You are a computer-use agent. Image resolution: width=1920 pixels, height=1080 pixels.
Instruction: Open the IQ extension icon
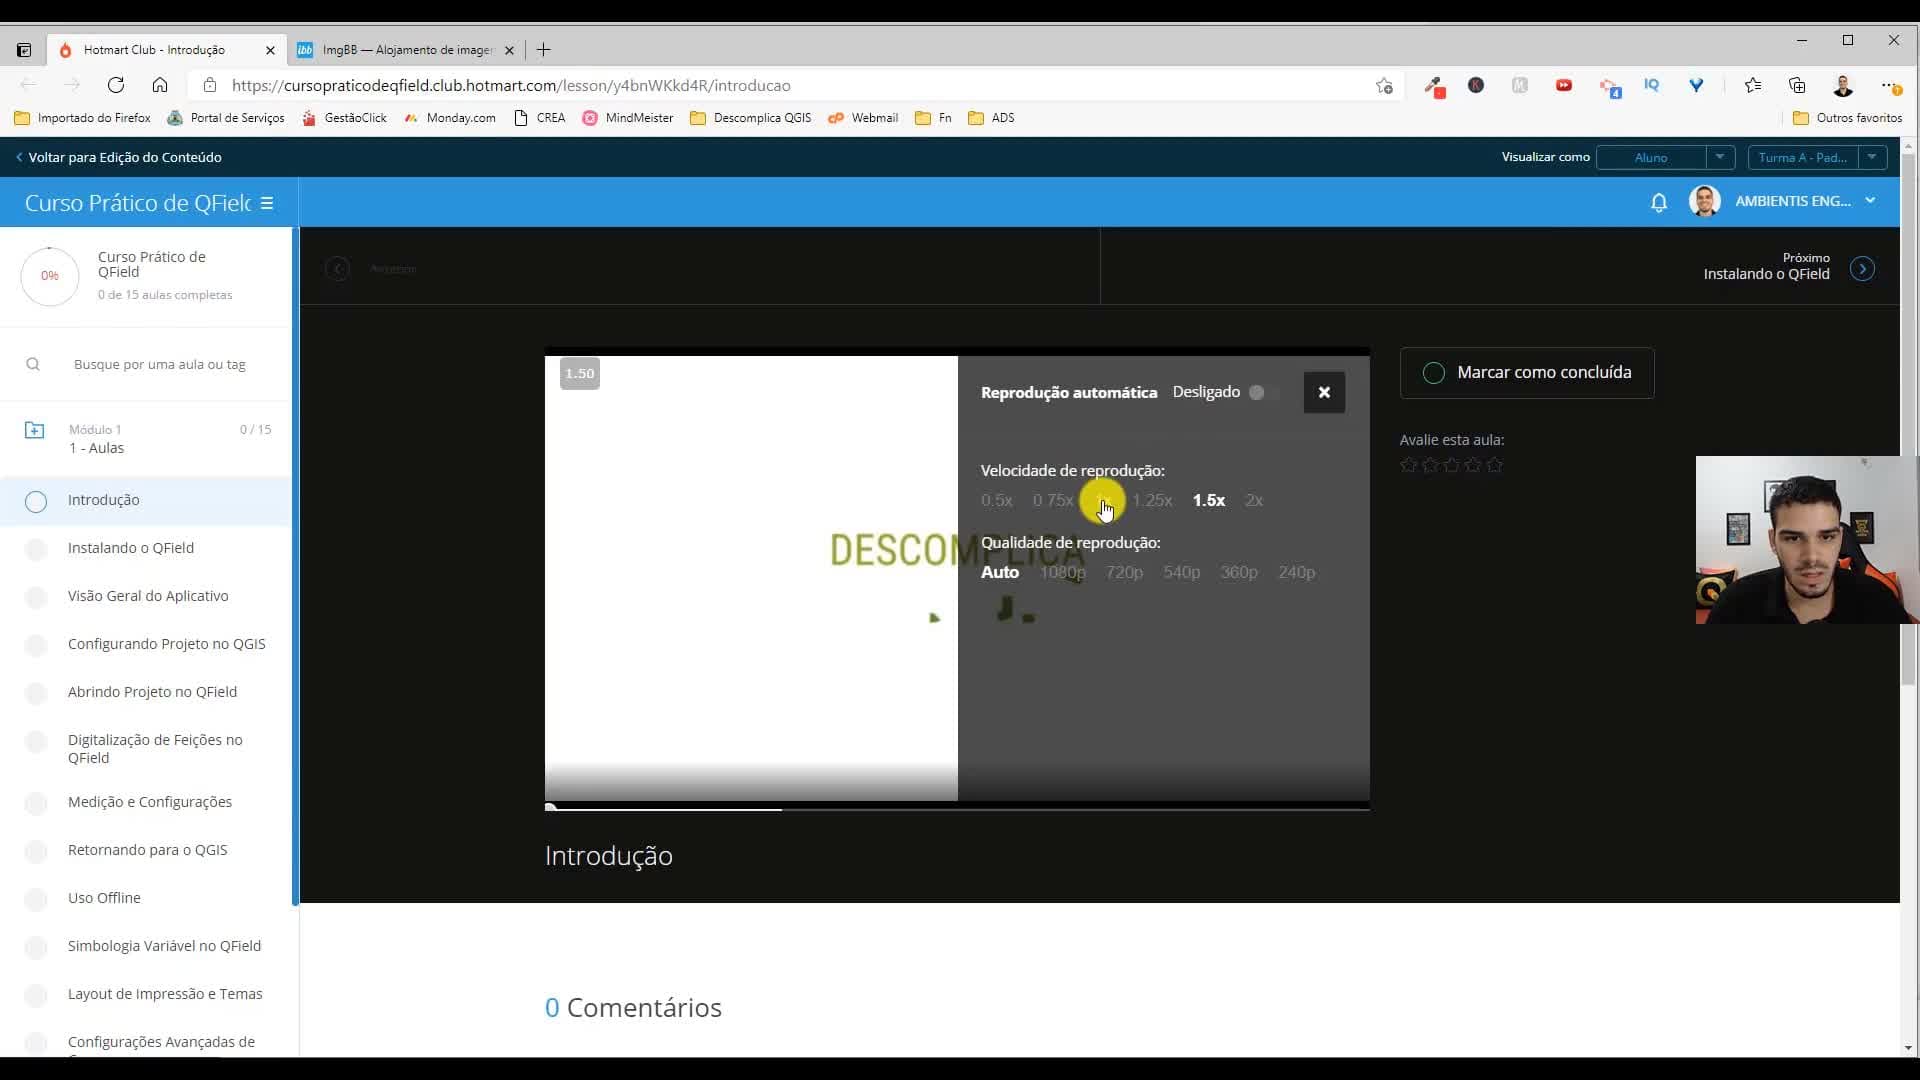[1651, 86]
